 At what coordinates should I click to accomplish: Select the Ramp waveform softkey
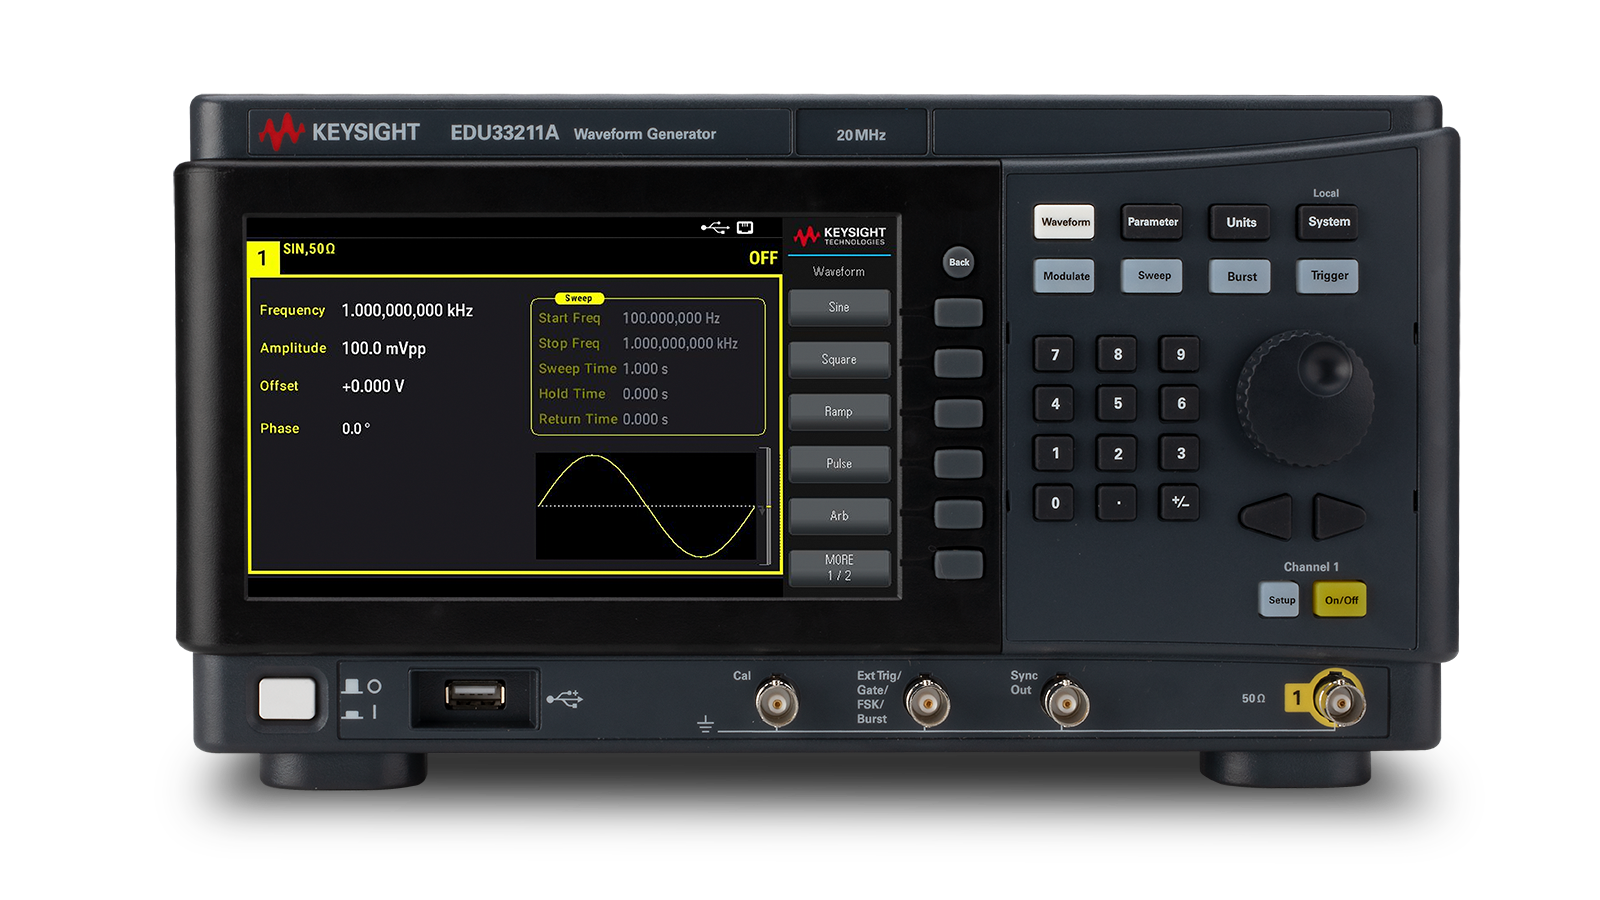tap(839, 411)
